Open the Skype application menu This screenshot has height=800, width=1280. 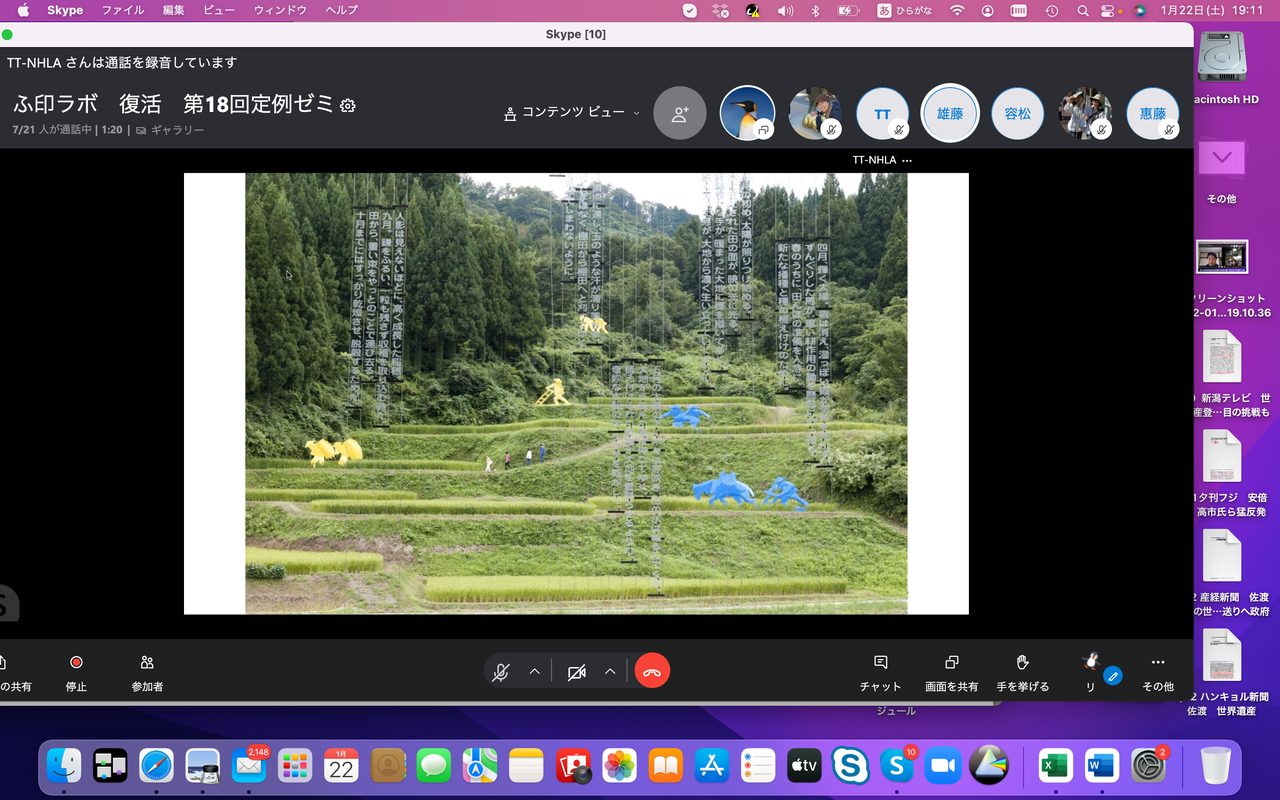[65, 10]
